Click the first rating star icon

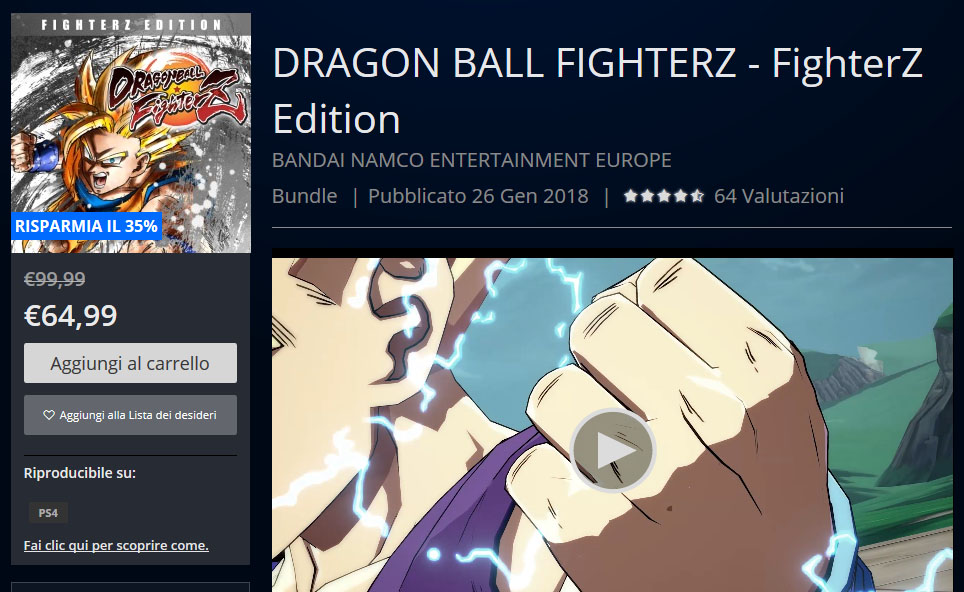point(630,196)
